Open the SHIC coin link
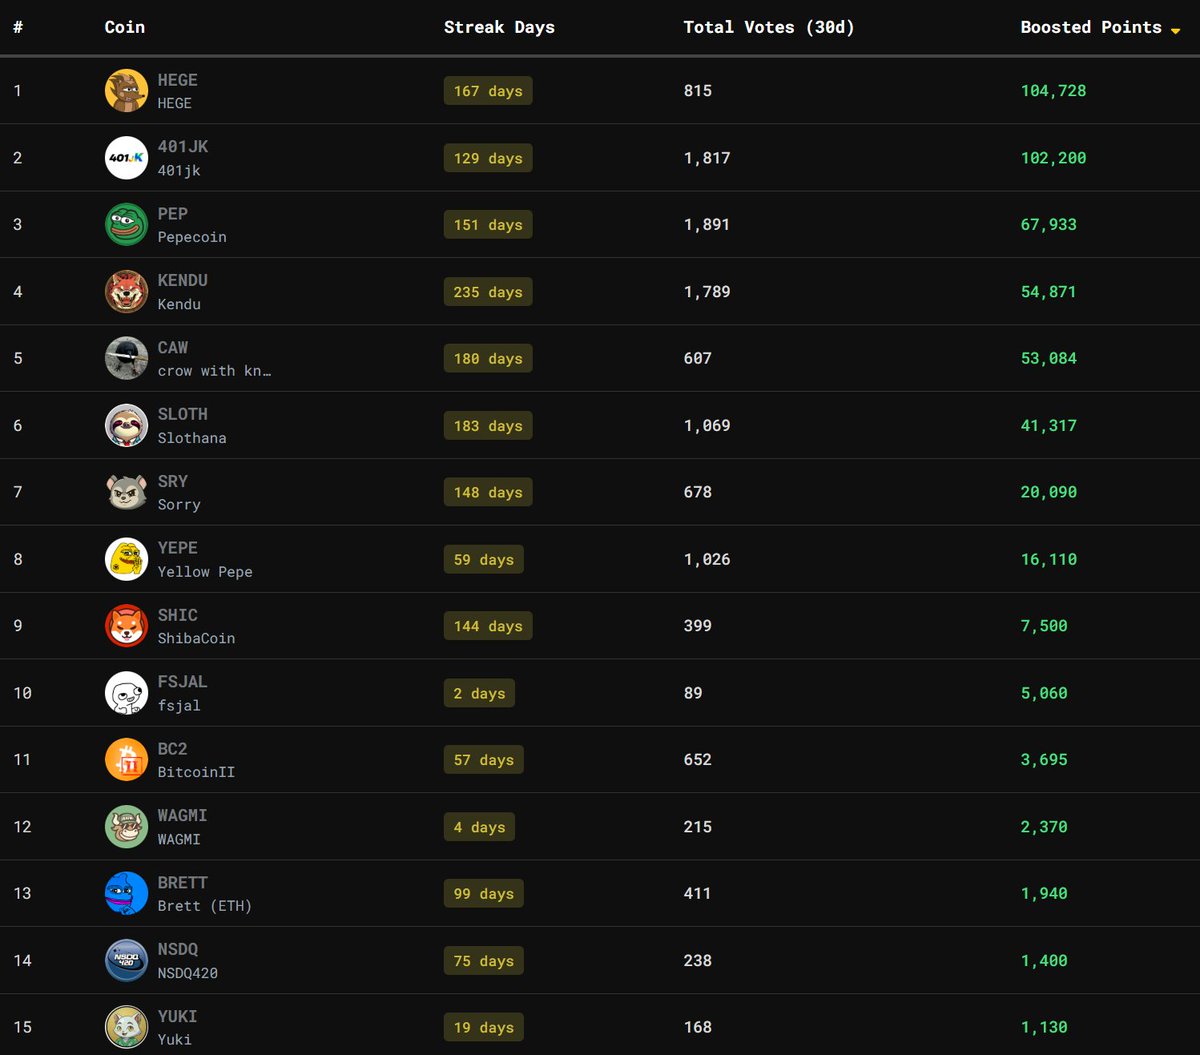The image size is (1200, 1055). click(x=178, y=615)
